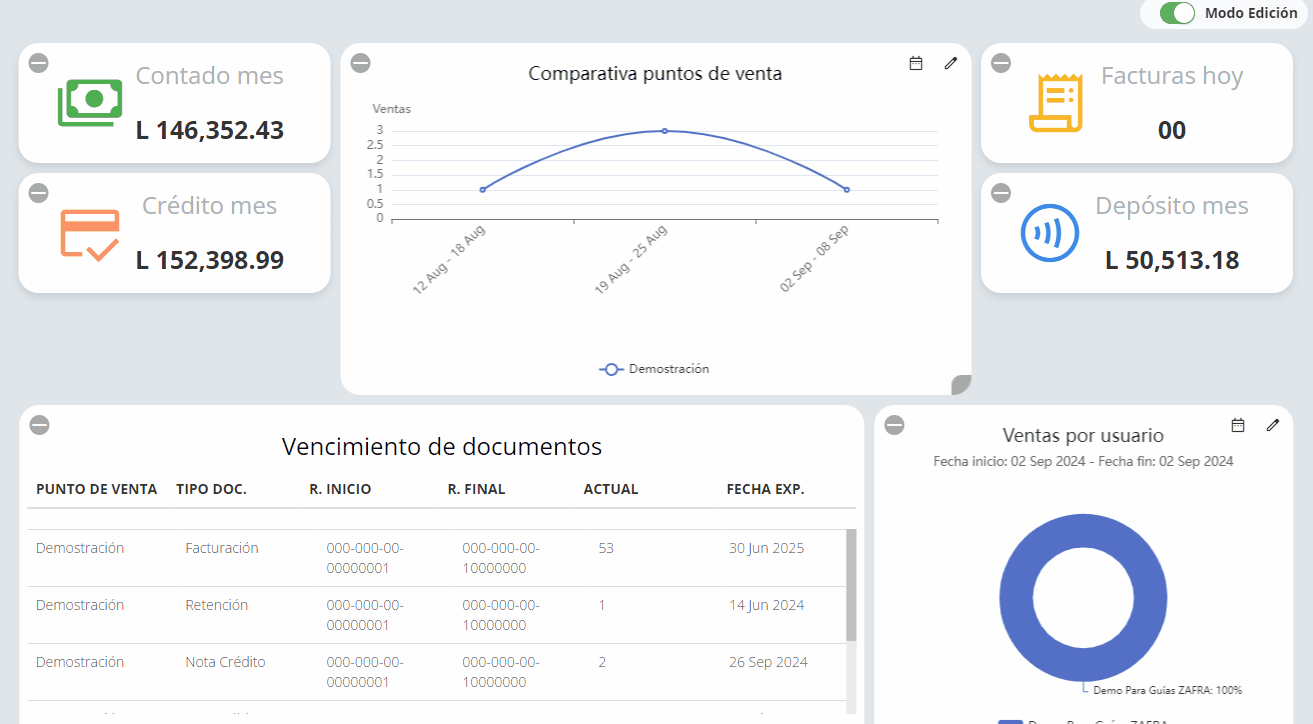This screenshot has width=1313, height=724.
Task: Click ACTUAL column header
Action: 611,490
